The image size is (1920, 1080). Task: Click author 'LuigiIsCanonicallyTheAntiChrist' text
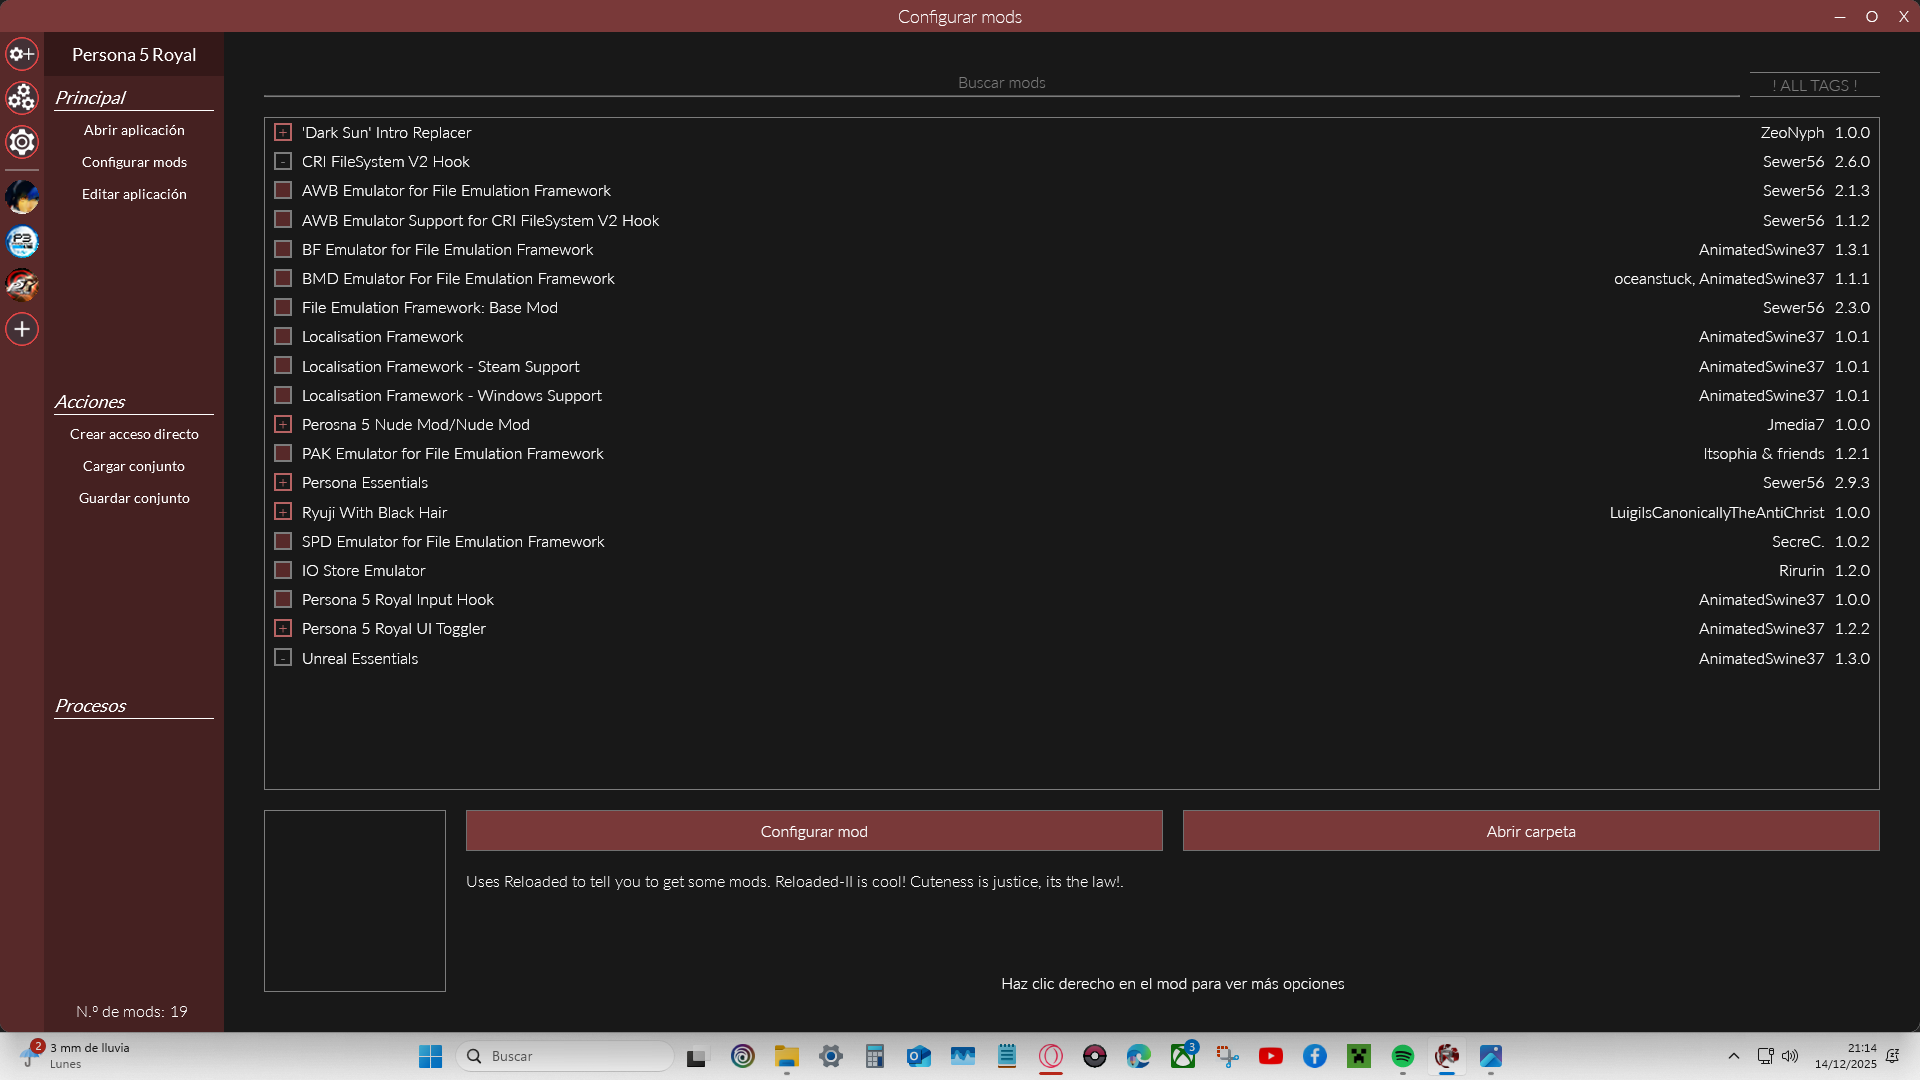(1716, 512)
